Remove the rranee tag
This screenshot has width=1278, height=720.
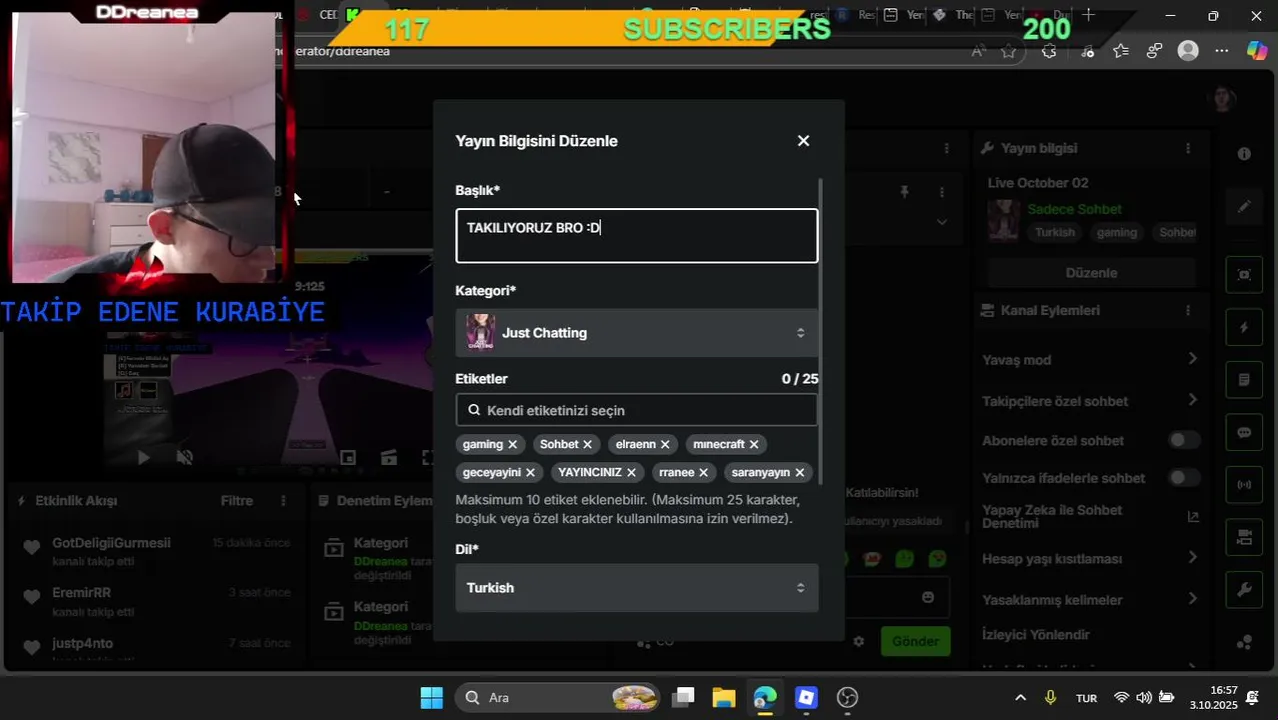tap(703, 472)
